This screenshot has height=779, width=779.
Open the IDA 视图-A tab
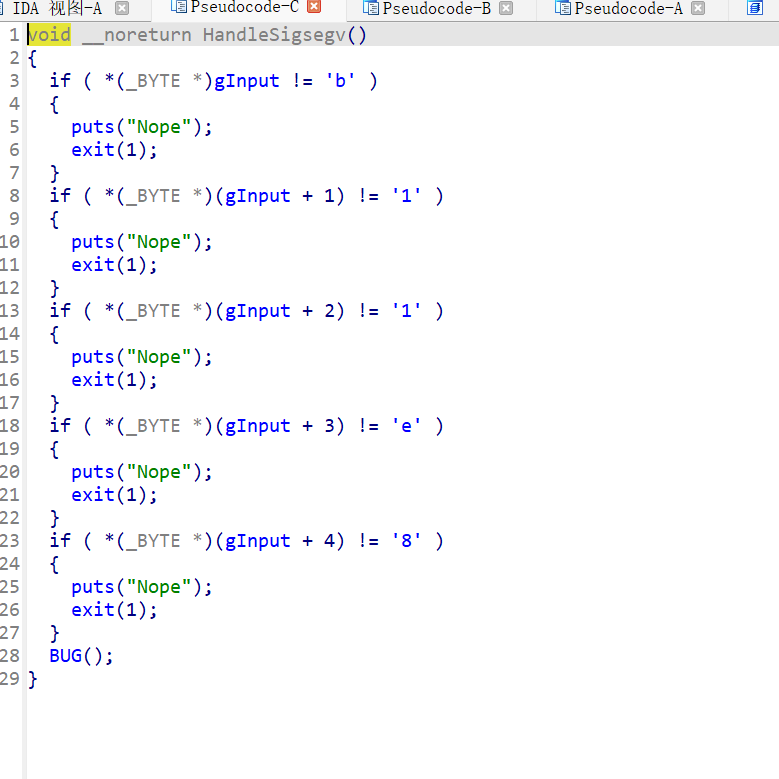[57, 8]
